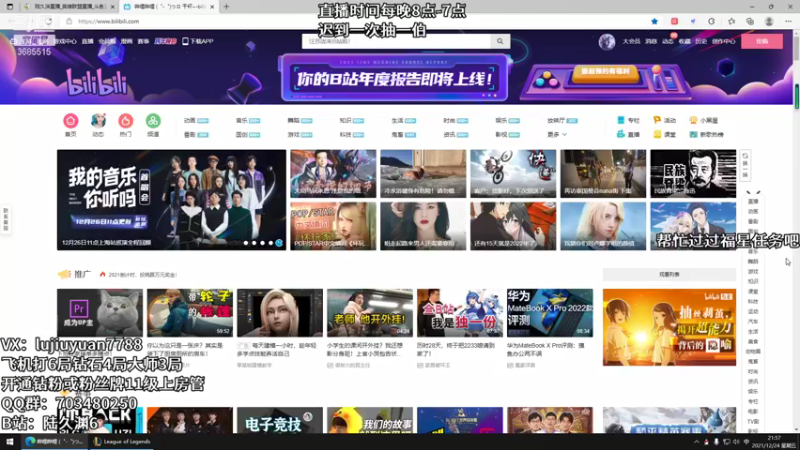800x450 pixels.
Task: Click the Edge browser taskbar item
Action: (54, 442)
